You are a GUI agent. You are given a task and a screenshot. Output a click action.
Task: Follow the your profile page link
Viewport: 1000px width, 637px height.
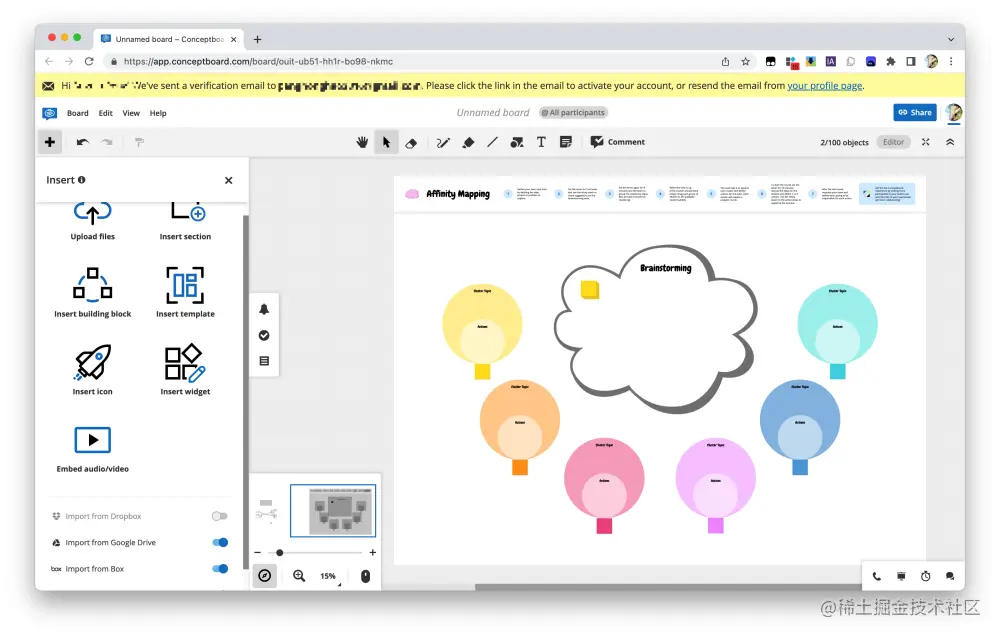(x=825, y=85)
